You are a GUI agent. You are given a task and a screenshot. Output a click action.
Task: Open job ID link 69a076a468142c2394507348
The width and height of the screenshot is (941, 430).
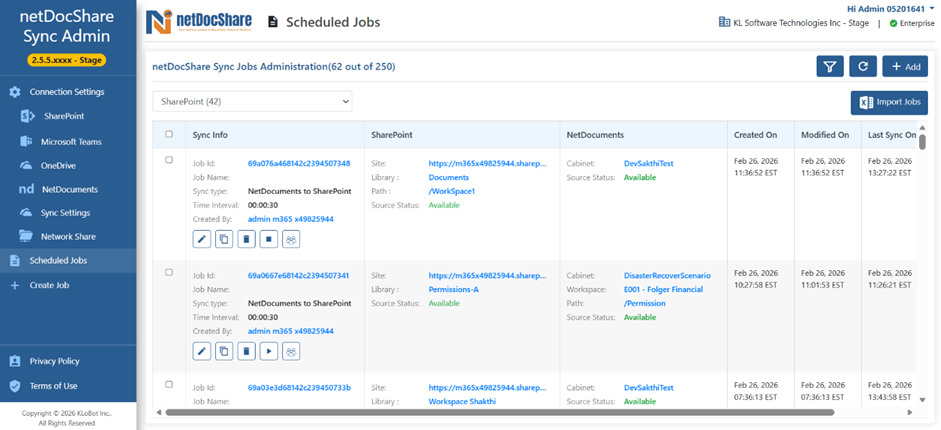(299, 163)
